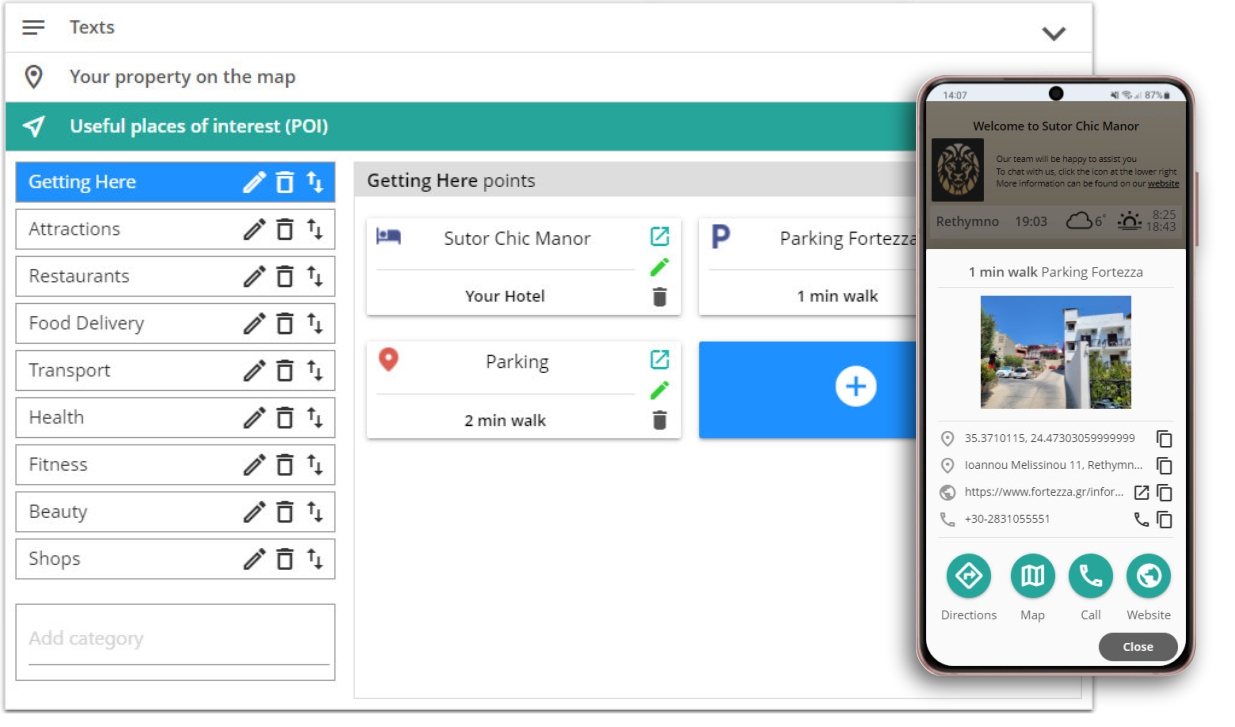Select the Shops category
The height and width of the screenshot is (727, 1235).
(x=55, y=559)
